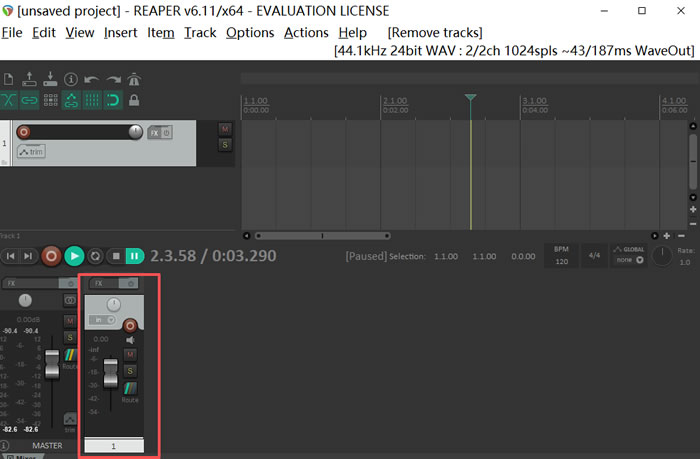This screenshot has height=459, width=700.
Task: Solo the master track in mixer
Action: [70, 337]
